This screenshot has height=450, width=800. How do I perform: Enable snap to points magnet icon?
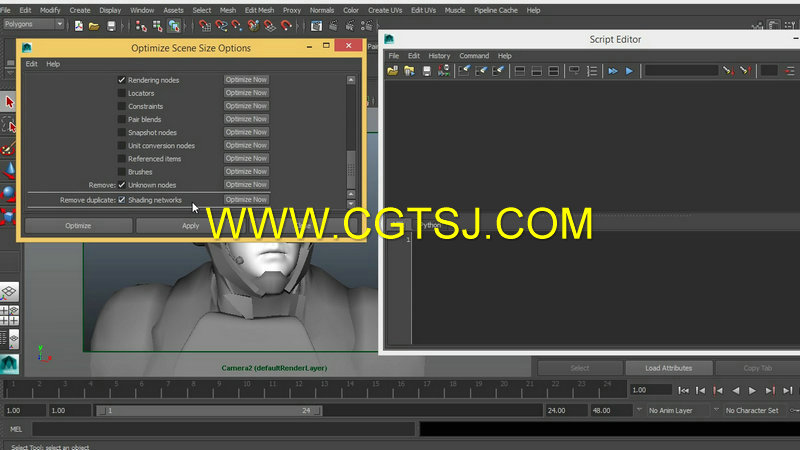(x=237, y=26)
